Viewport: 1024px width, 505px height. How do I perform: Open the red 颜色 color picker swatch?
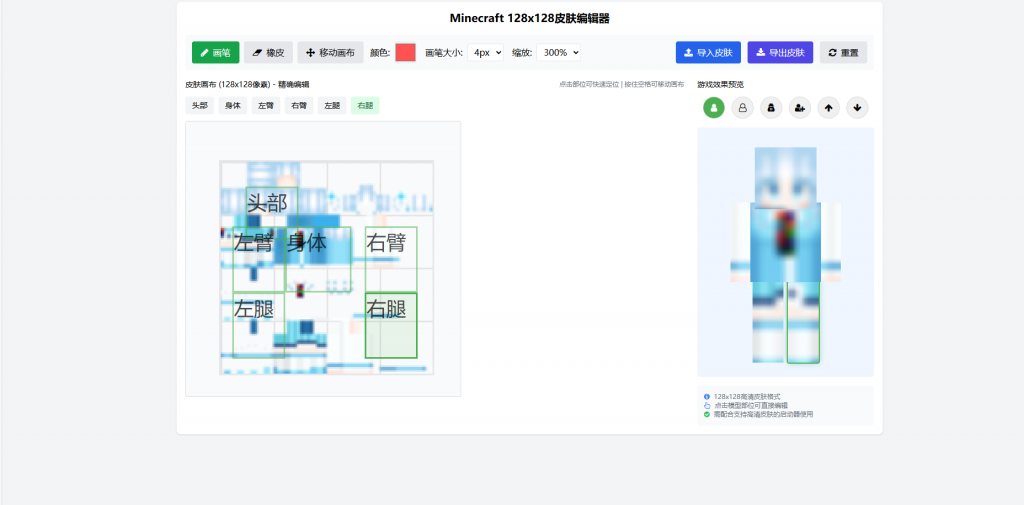[x=406, y=52]
